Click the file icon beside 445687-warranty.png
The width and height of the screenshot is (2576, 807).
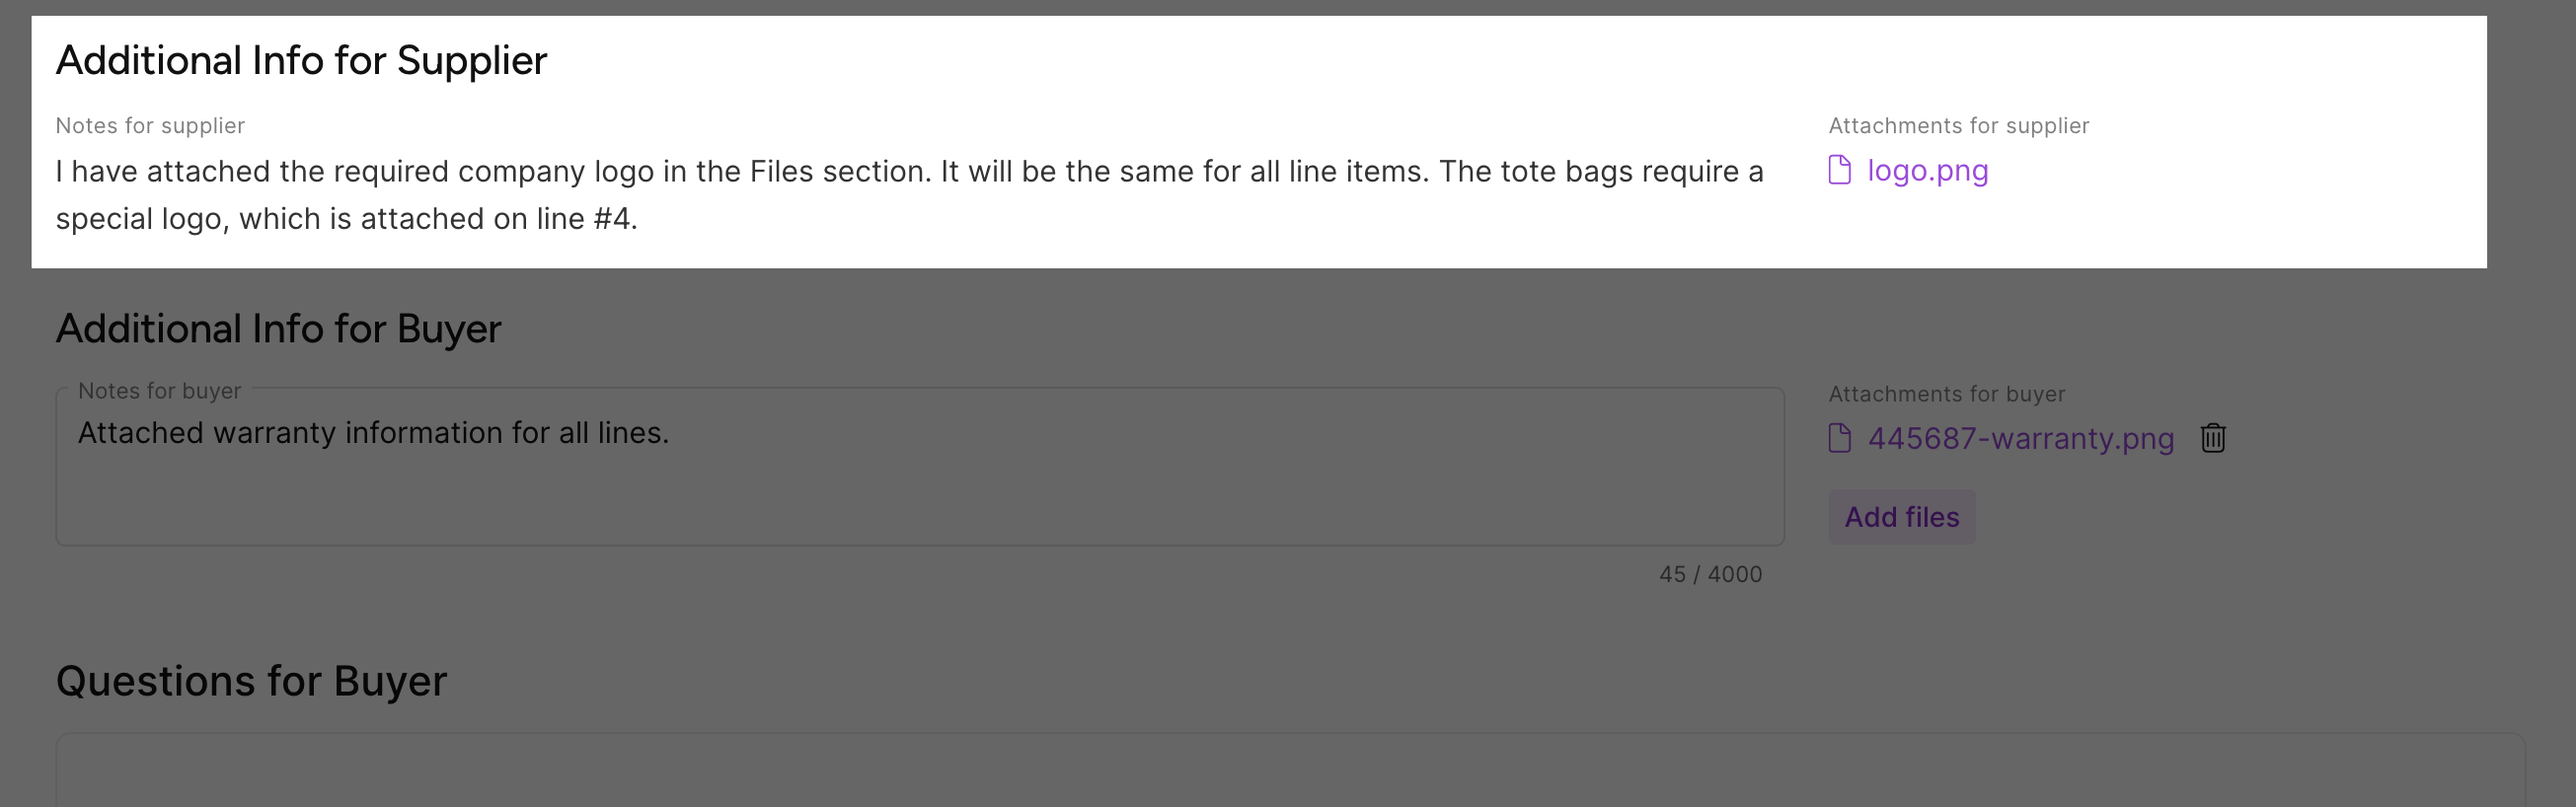1839,438
